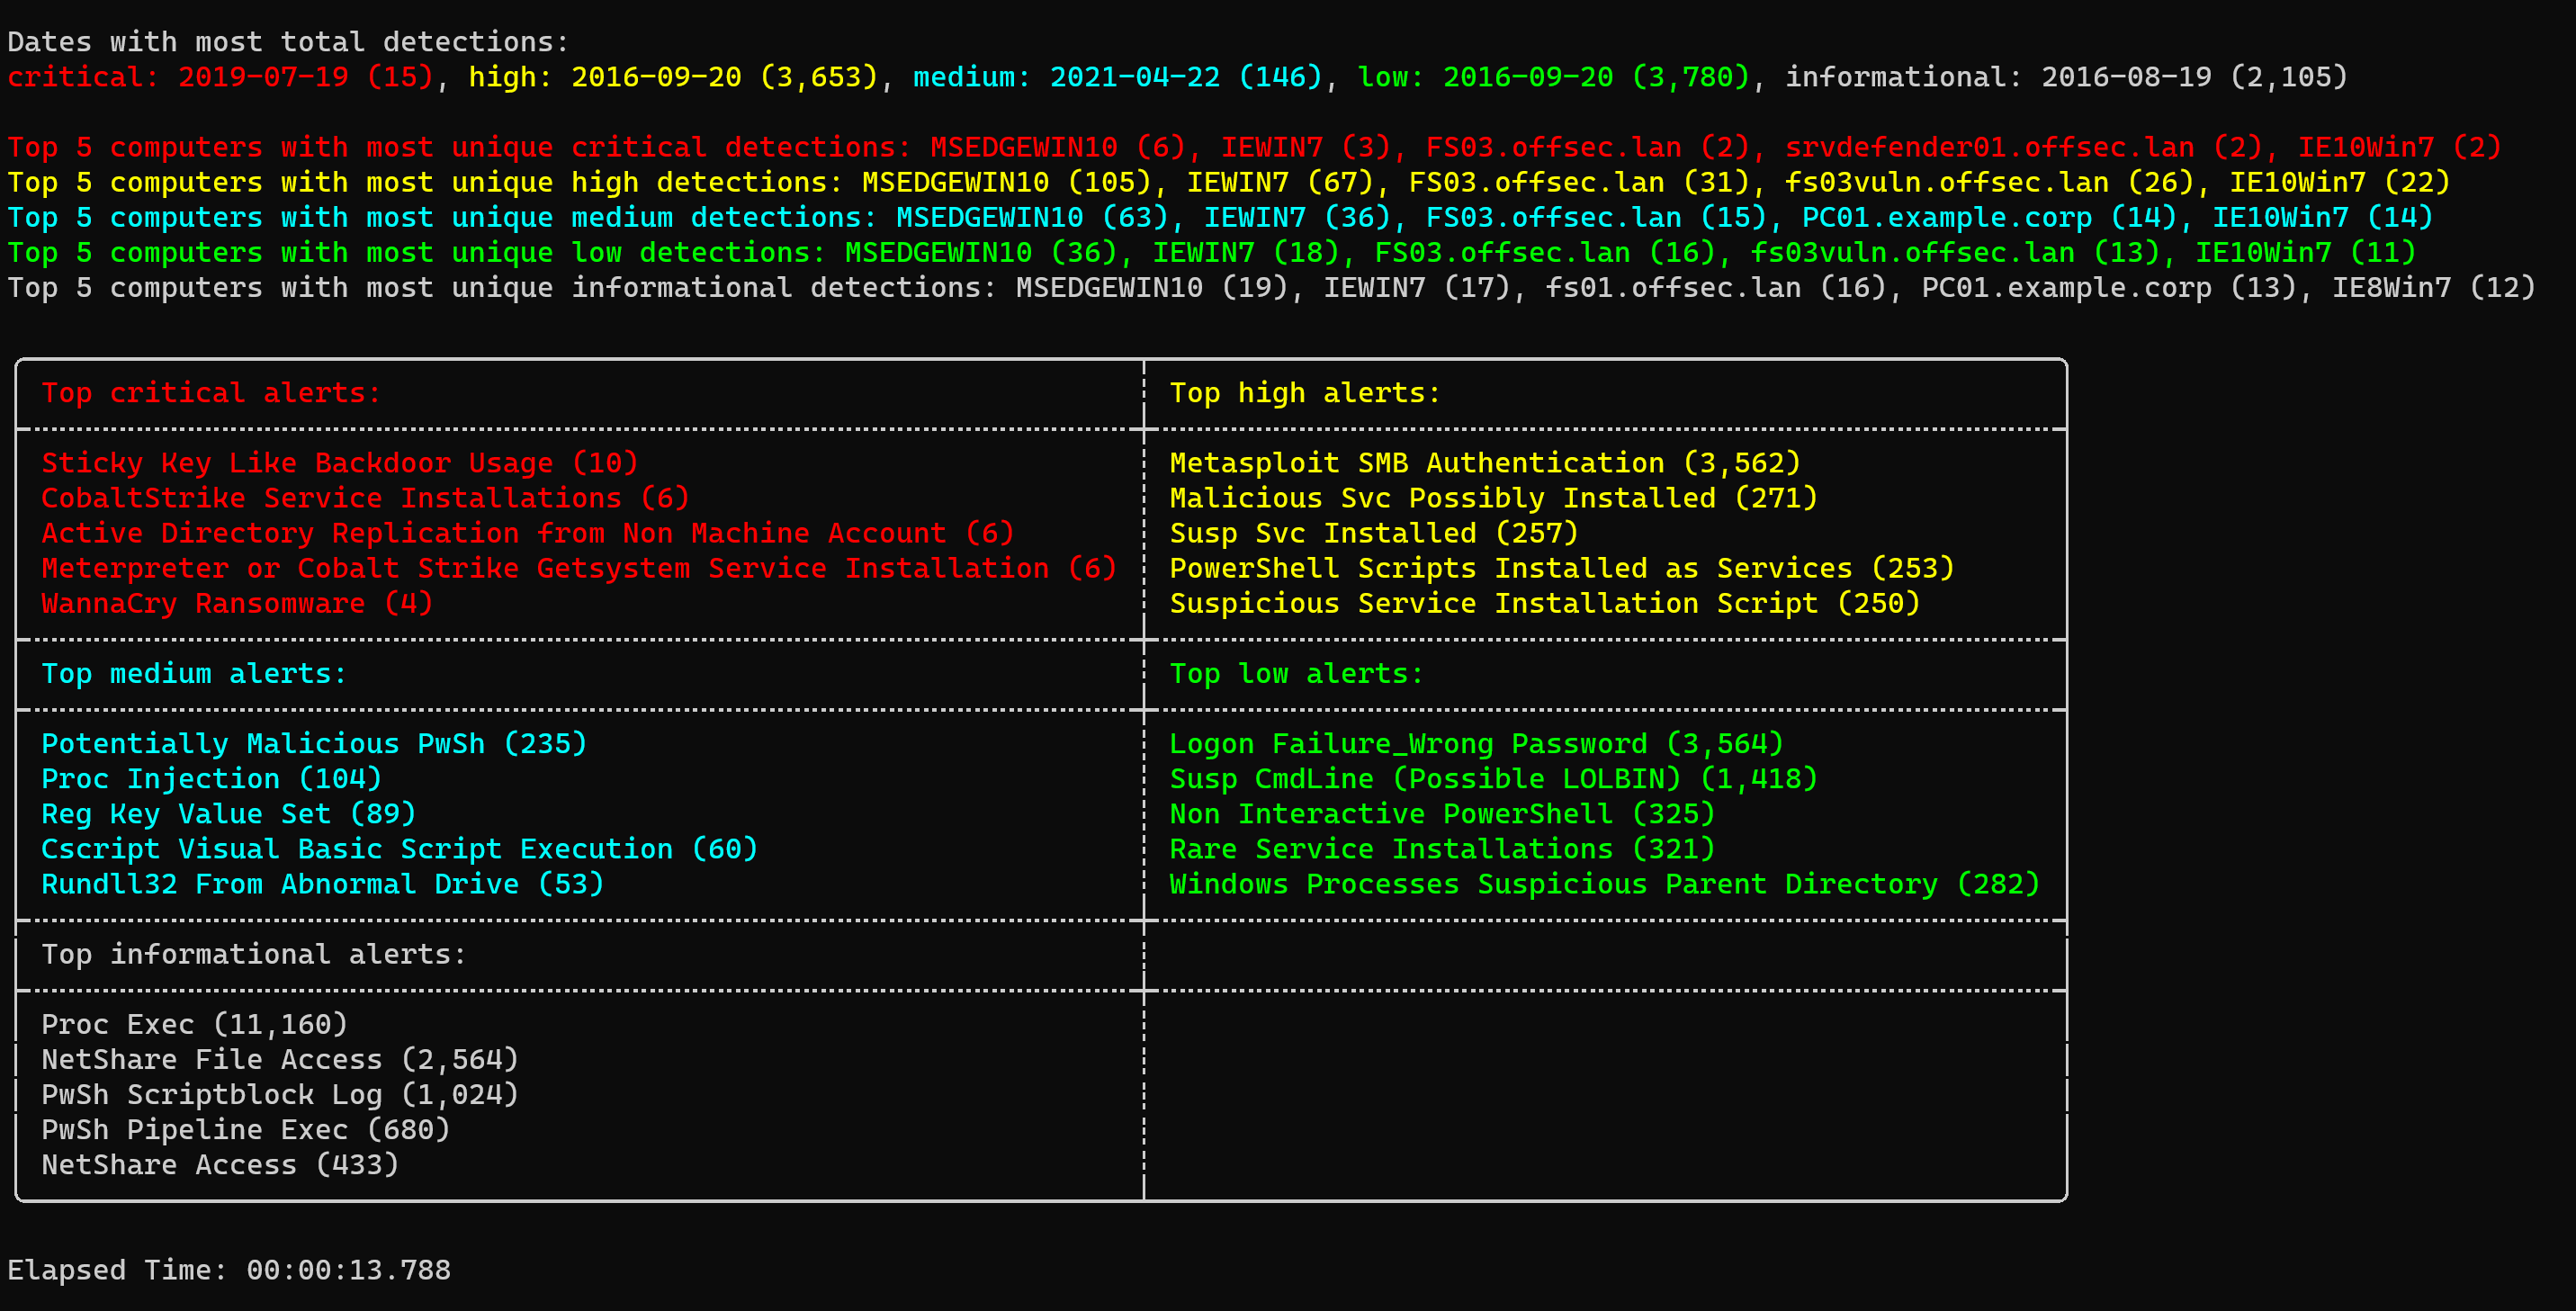Select the Elapsed Time value
The width and height of the screenshot is (2576, 1311).
346,1269
